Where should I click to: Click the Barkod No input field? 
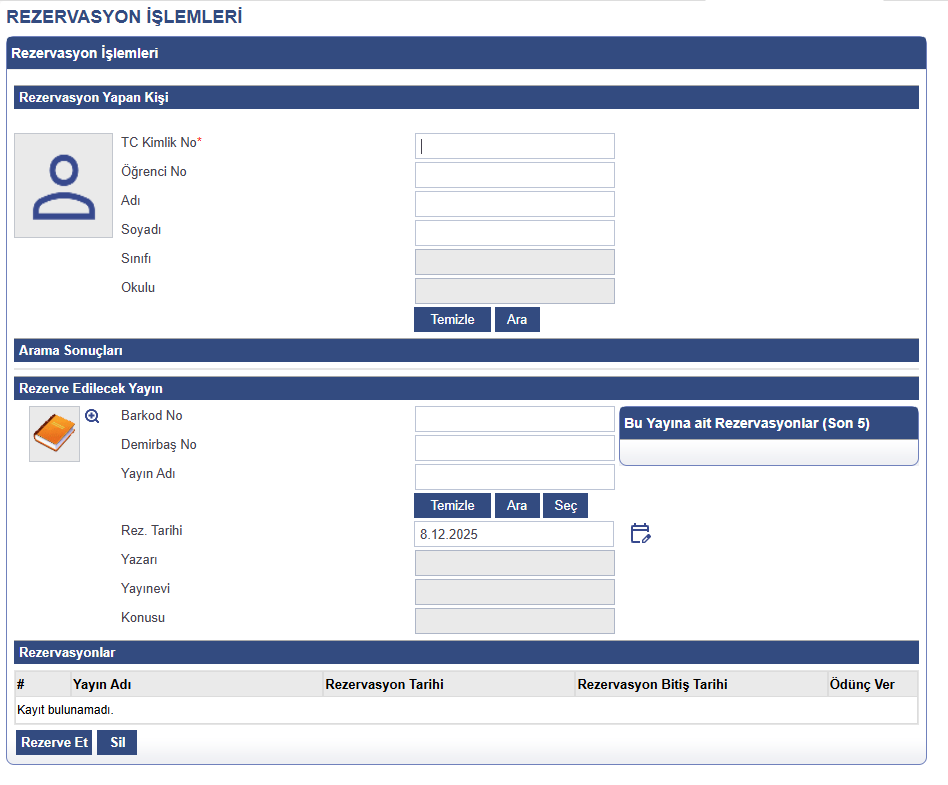coord(514,419)
